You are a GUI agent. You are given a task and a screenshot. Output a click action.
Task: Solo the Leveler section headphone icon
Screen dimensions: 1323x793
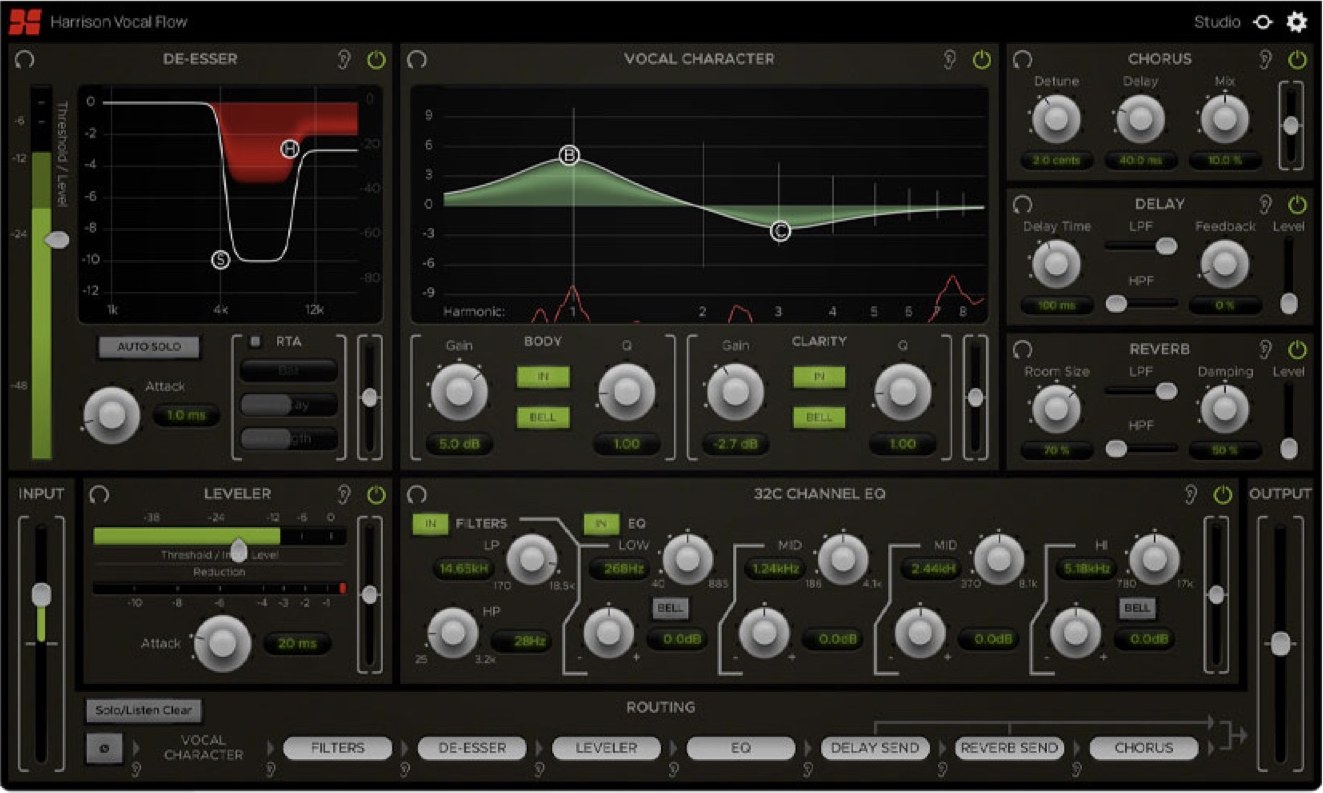coord(99,494)
